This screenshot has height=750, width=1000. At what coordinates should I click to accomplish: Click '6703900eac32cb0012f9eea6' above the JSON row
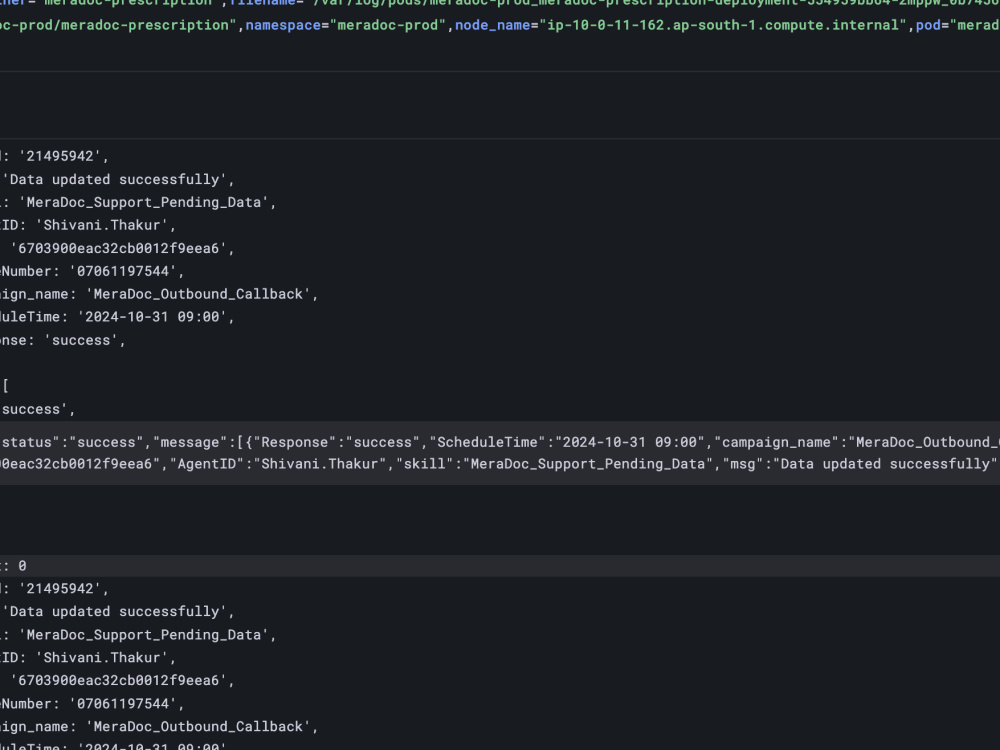tap(119, 248)
